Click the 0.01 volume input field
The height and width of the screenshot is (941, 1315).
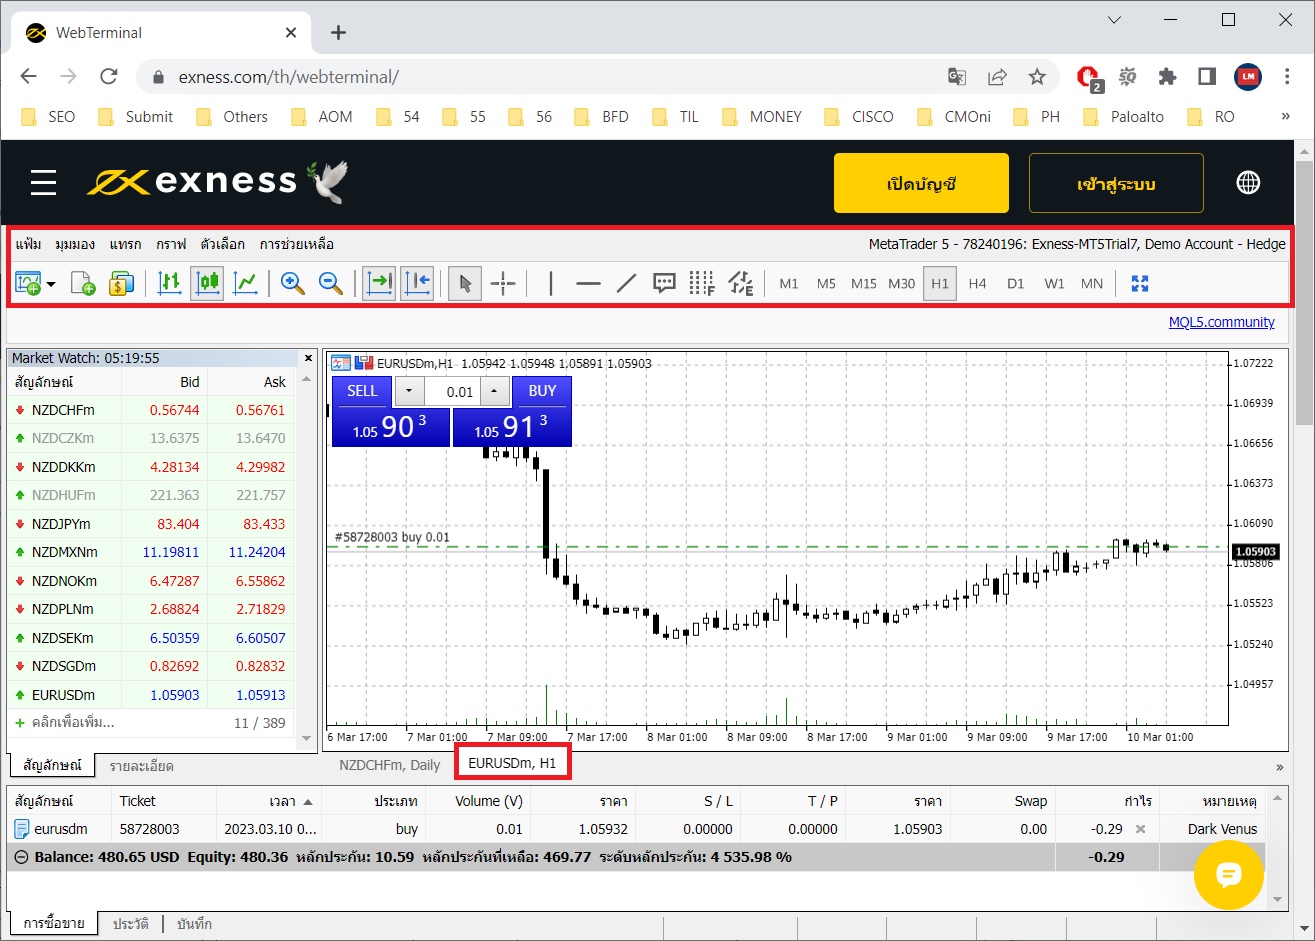452,391
